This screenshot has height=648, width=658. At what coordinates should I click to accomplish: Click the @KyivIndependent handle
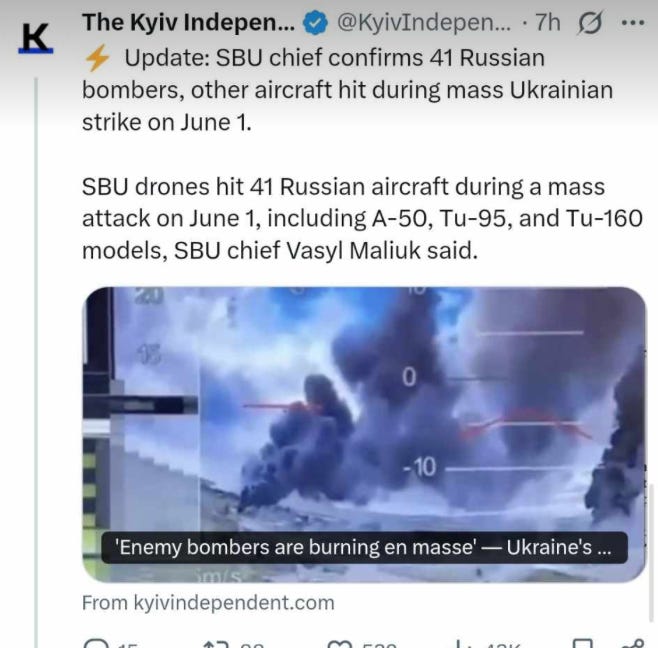(x=424, y=22)
